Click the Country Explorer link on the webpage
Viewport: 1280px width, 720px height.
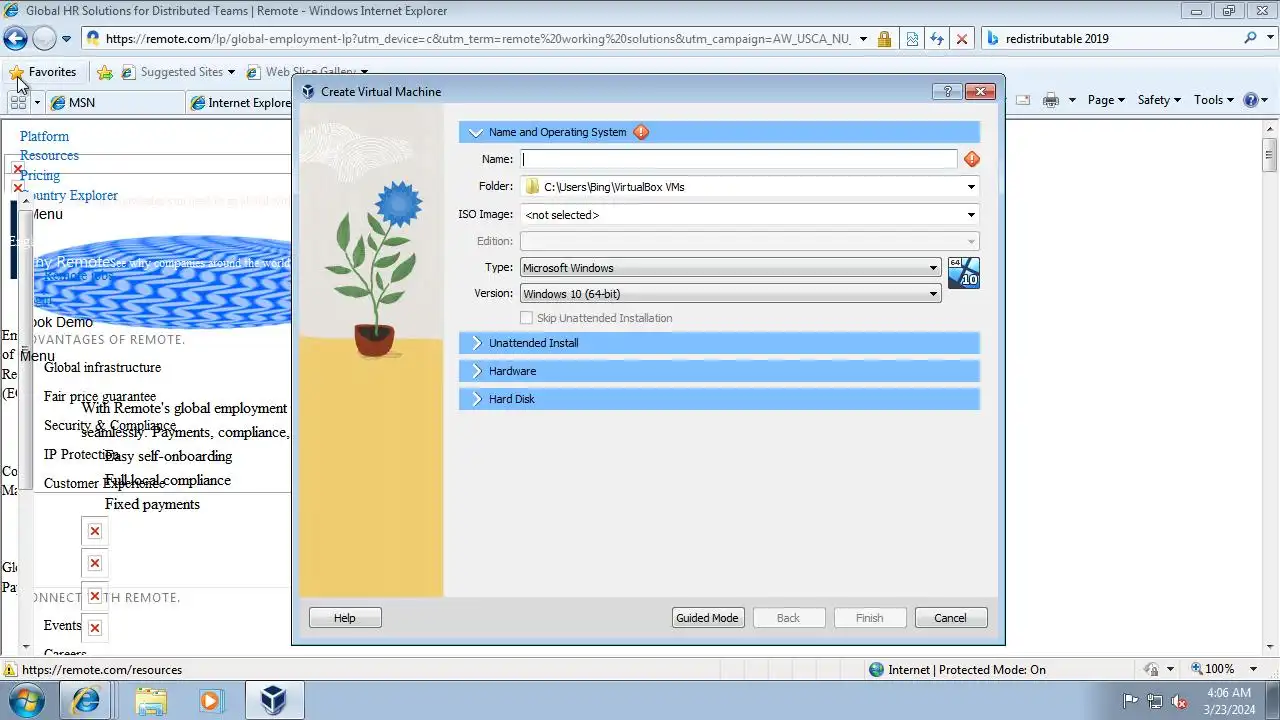coord(69,195)
